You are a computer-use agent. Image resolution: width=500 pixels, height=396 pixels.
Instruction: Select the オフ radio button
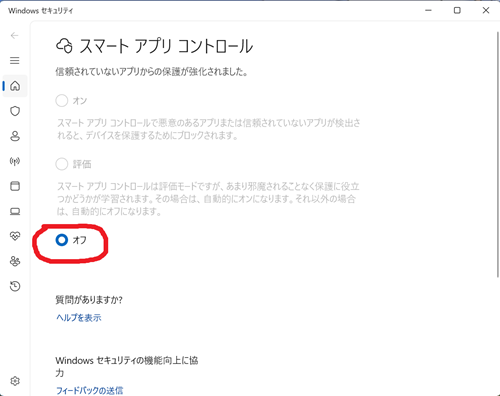tap(62, 240)
